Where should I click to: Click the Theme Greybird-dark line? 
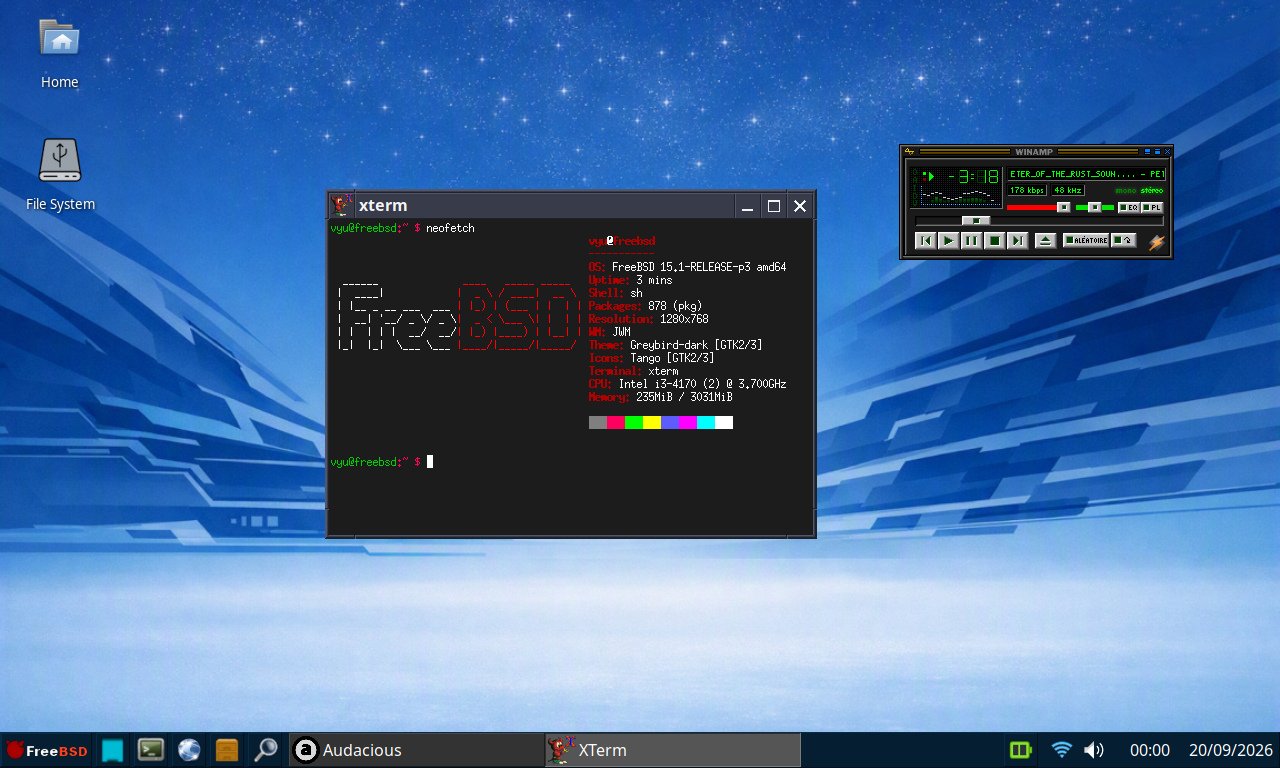click(676, 345)
